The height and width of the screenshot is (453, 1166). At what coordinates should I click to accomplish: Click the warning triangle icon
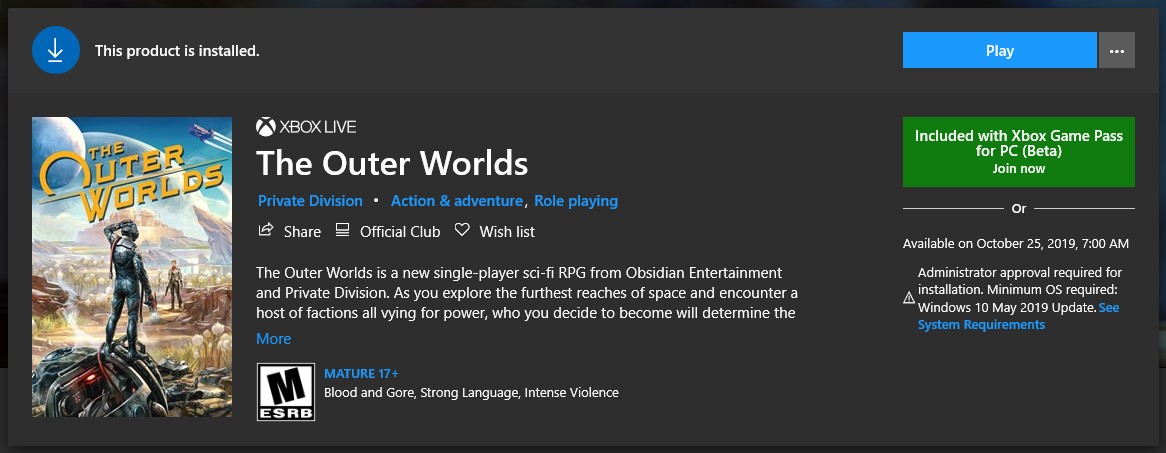coord(909,298)
